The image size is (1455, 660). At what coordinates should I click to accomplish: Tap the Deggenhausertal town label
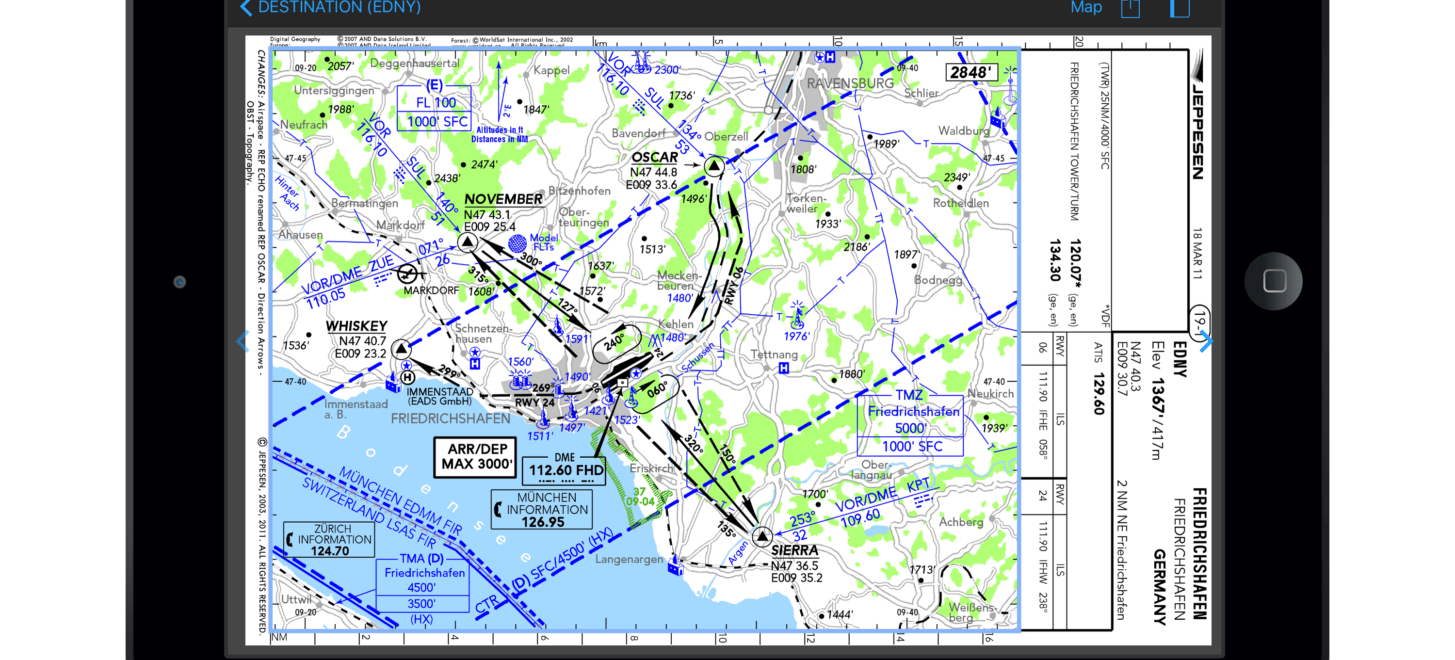[415, 62]
